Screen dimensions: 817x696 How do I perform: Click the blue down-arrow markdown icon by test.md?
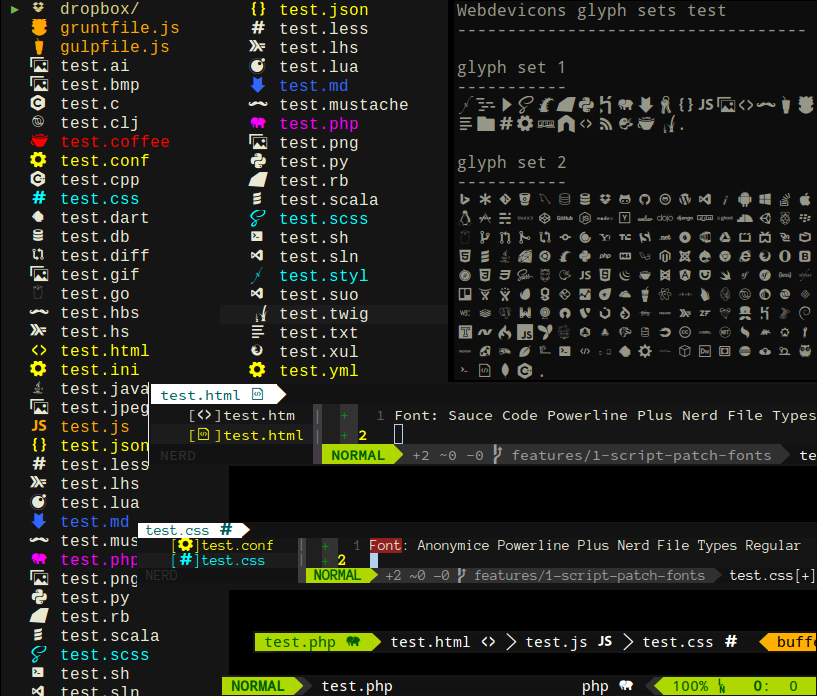[257, 85]
